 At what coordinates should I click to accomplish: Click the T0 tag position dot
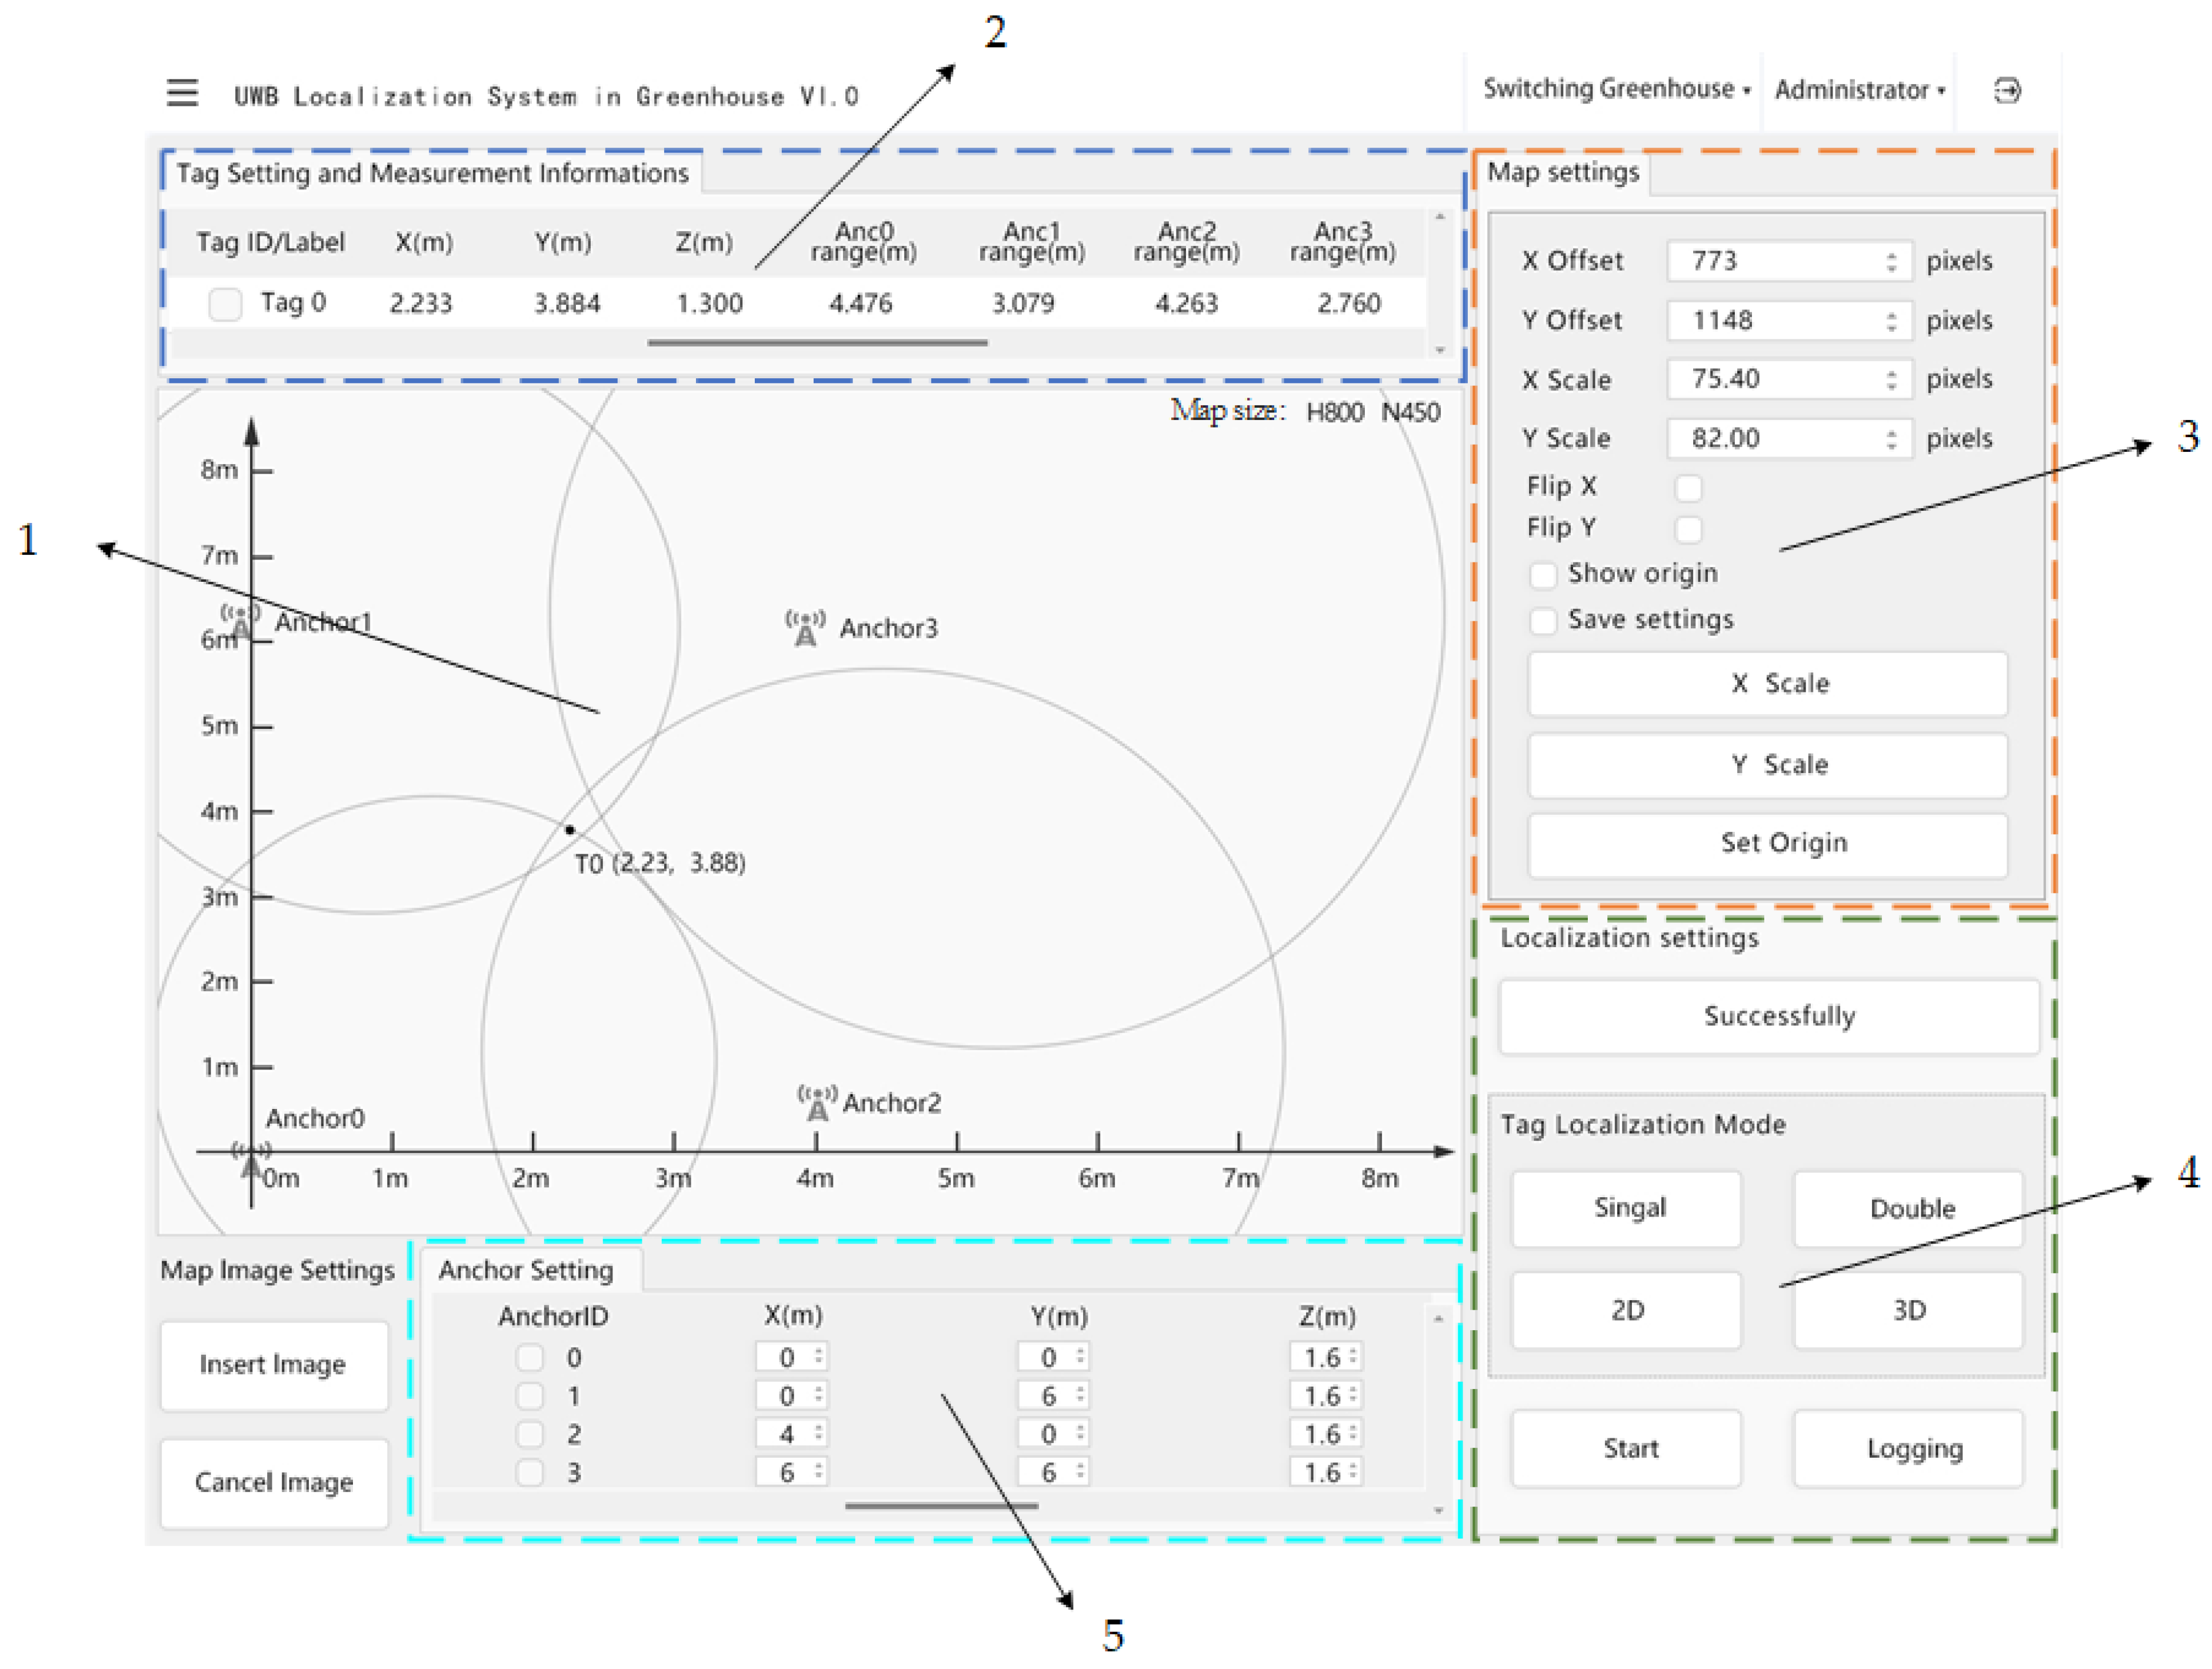570,829
